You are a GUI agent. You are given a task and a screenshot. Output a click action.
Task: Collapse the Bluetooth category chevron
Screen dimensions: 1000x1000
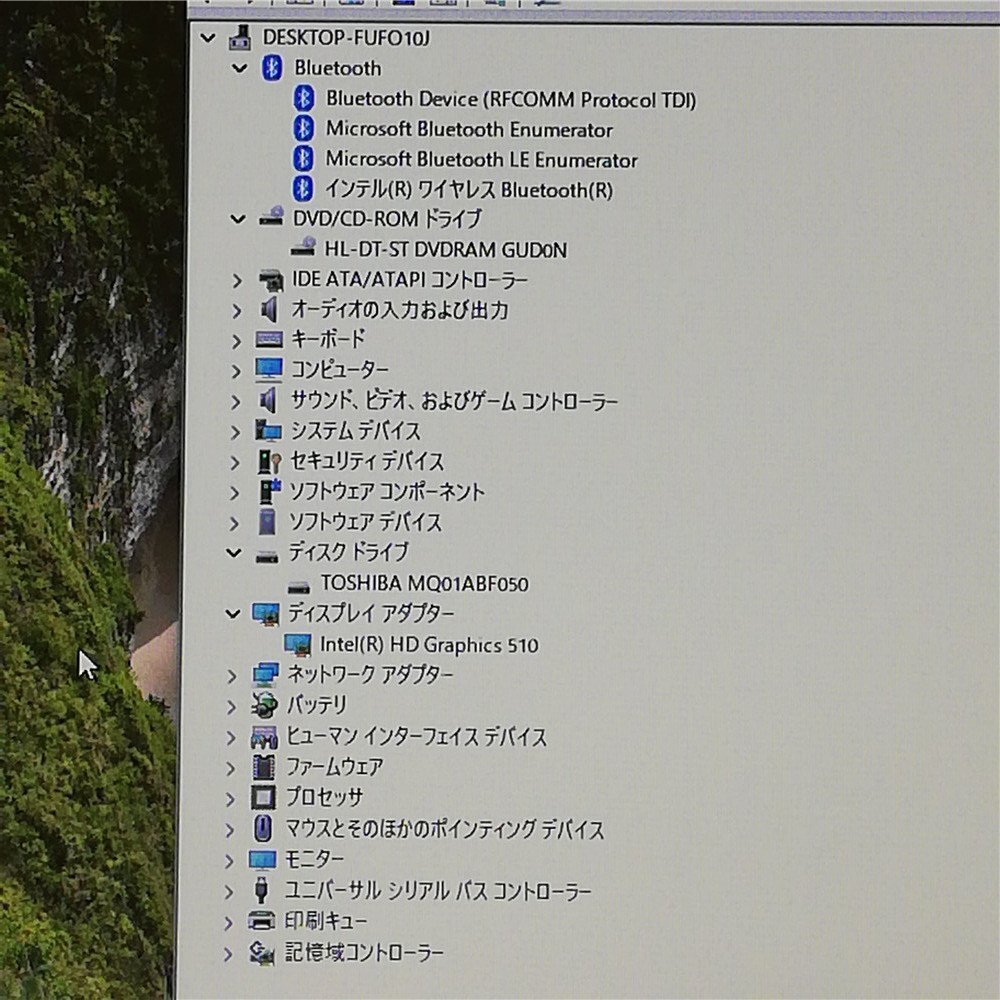coord(238,68)
